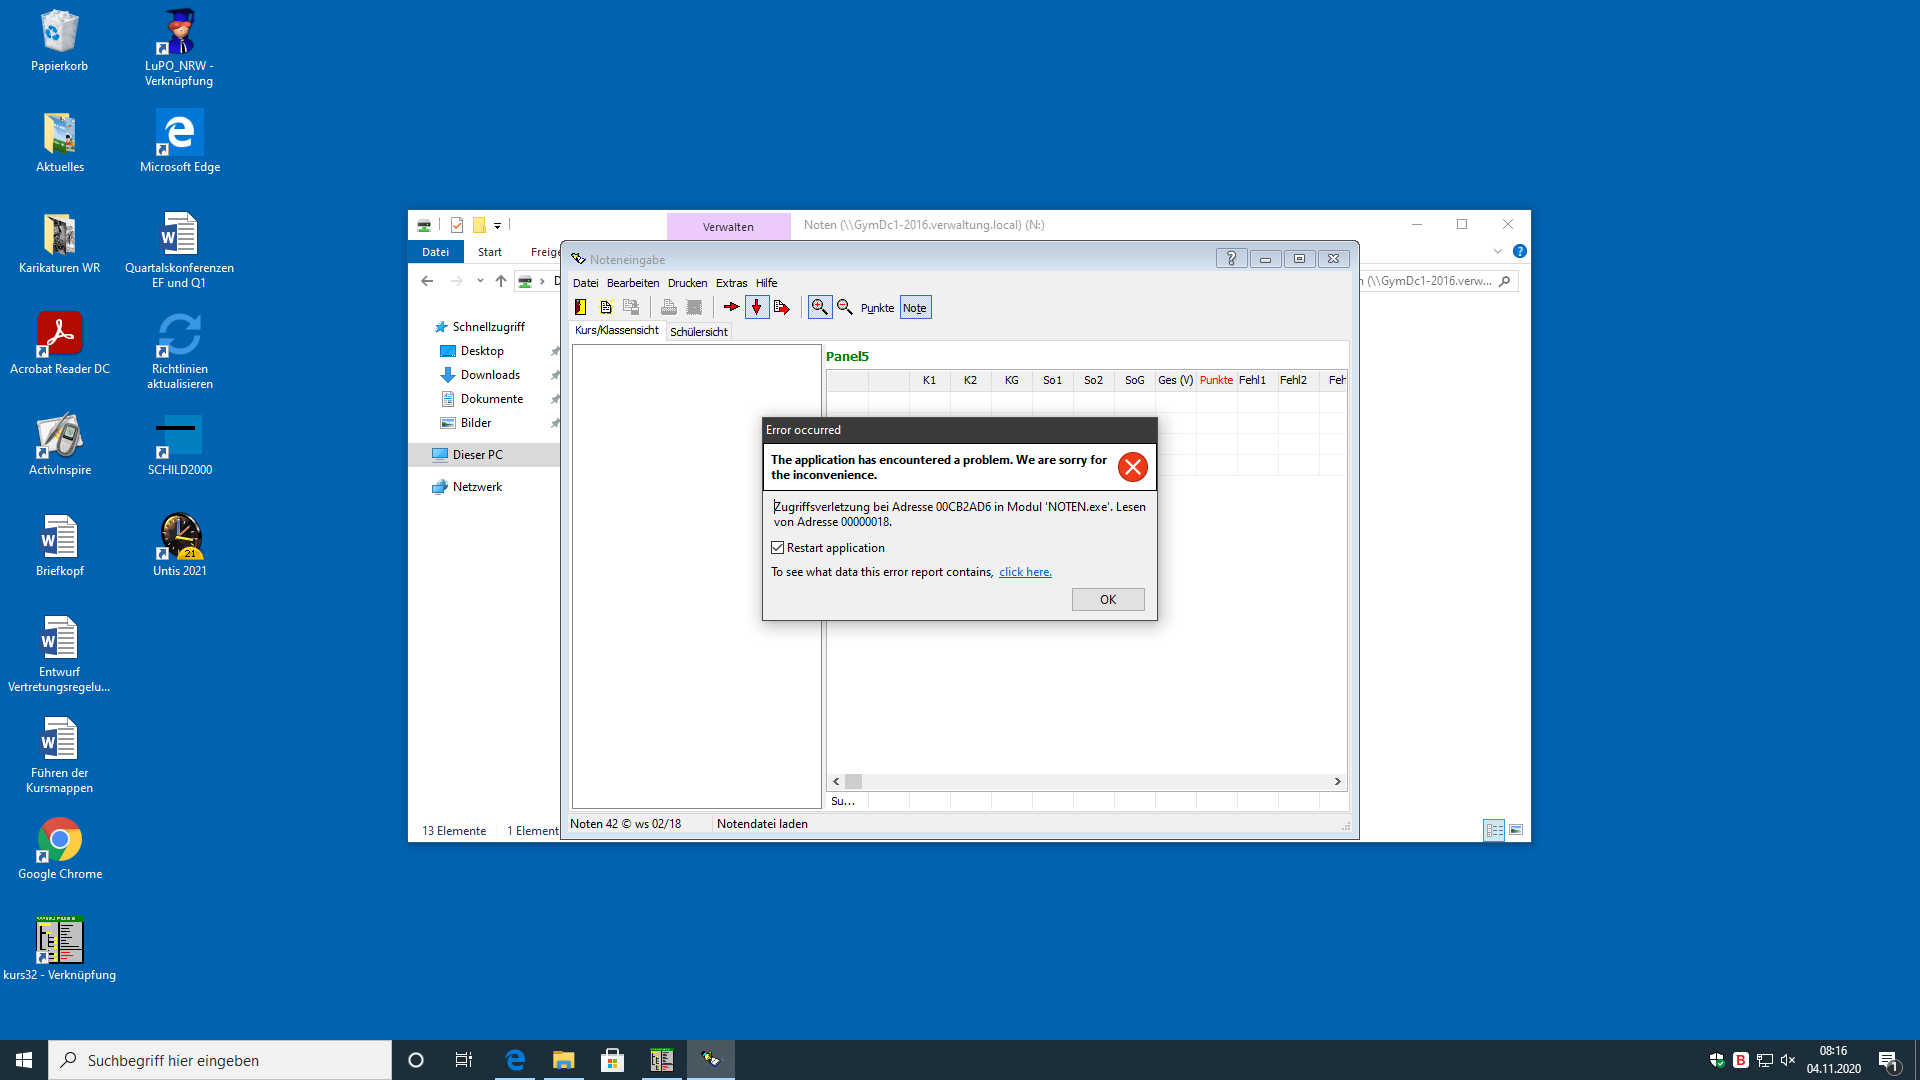Select the red down-arrow direction icon
1920x1080 pixels.
pos(757,308)
